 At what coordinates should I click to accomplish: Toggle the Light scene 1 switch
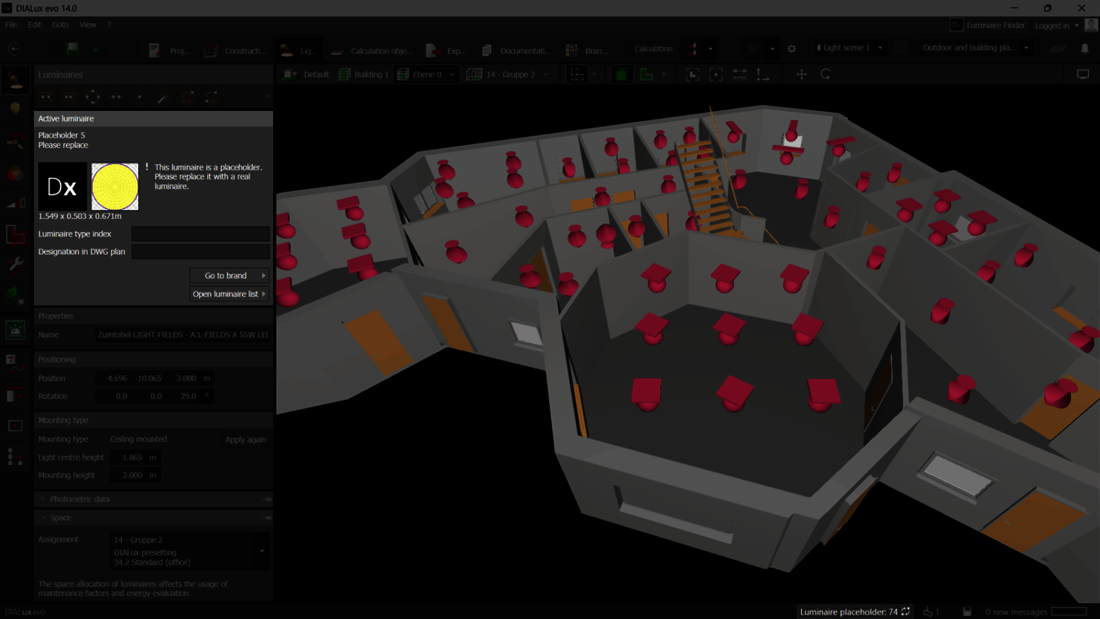click(x=818, y=46)
